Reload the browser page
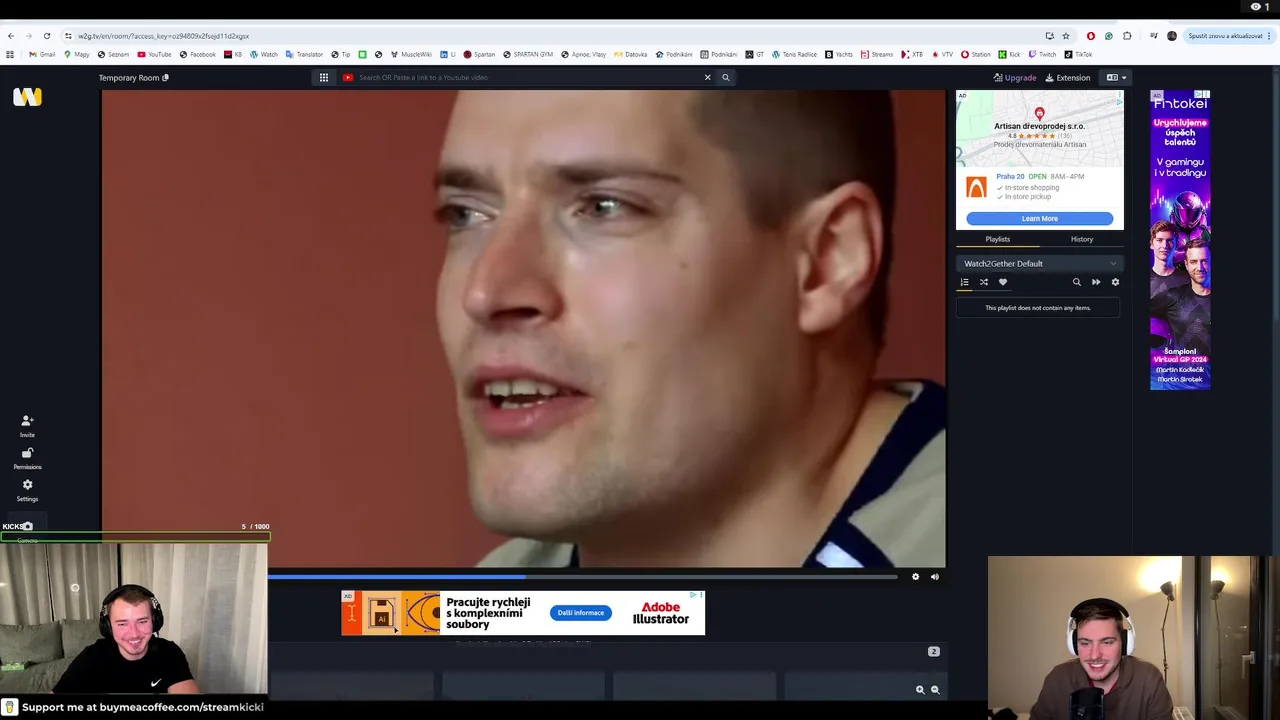 click(x=46, y=36)
